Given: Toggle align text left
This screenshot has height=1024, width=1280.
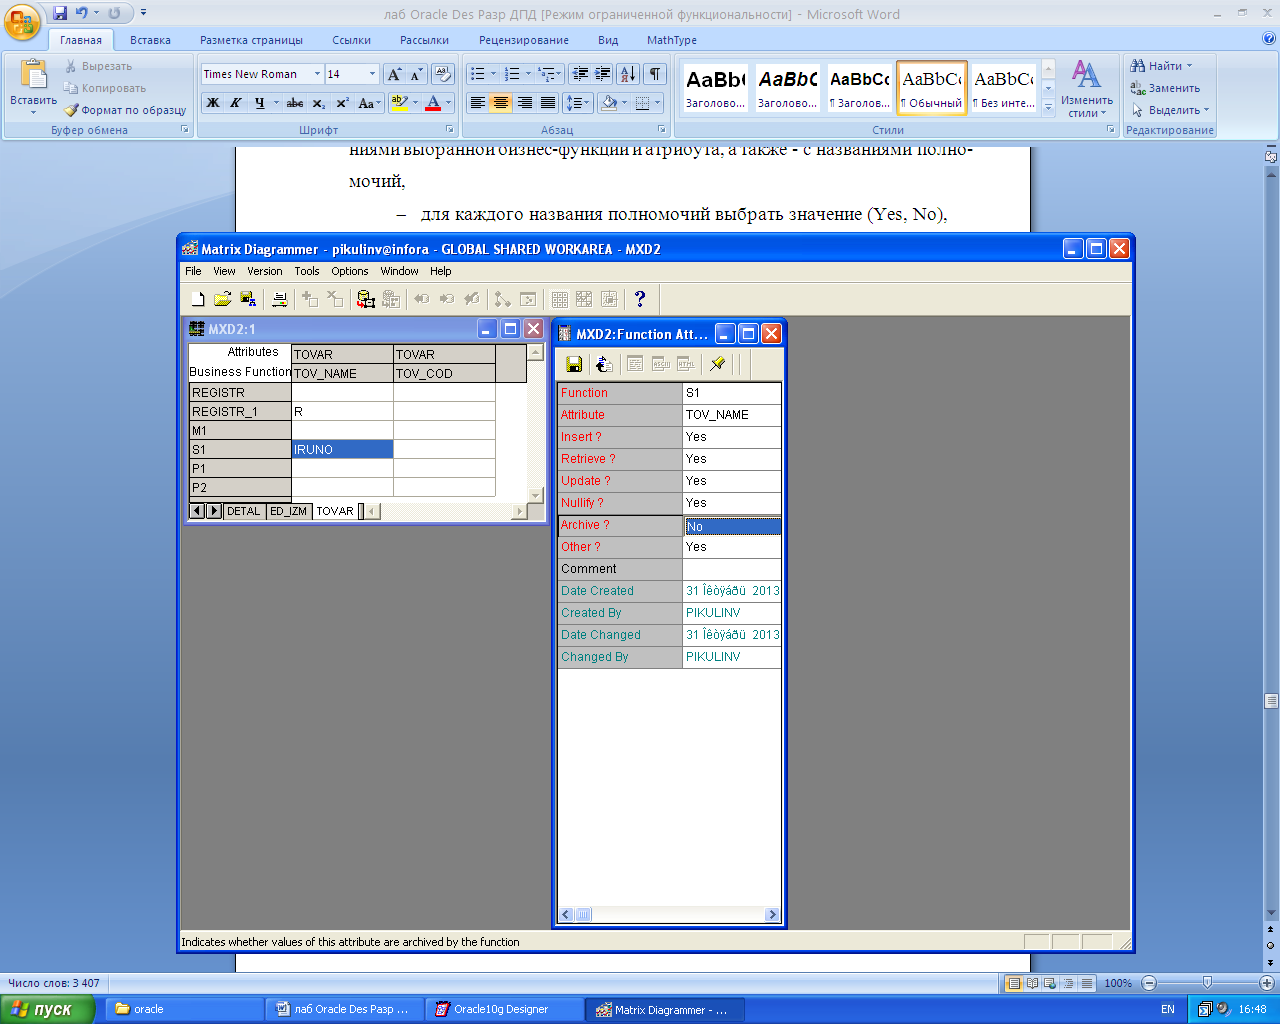Looking at the screenshot, I should [x=478, y=102].
